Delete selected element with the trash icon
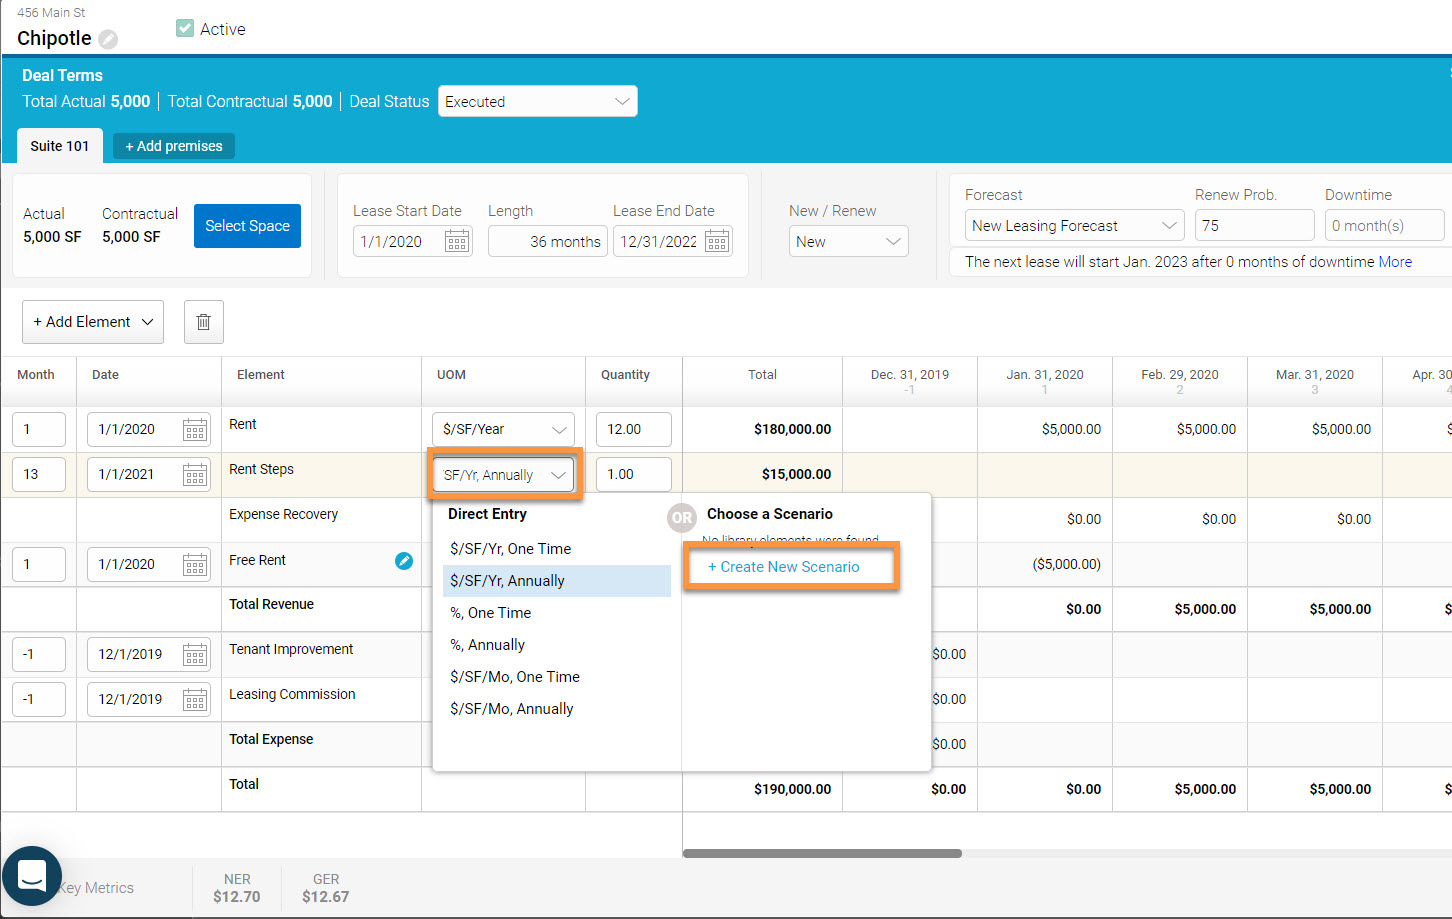1452x919 pixels. pyautogui.click(x=203, y=321)
